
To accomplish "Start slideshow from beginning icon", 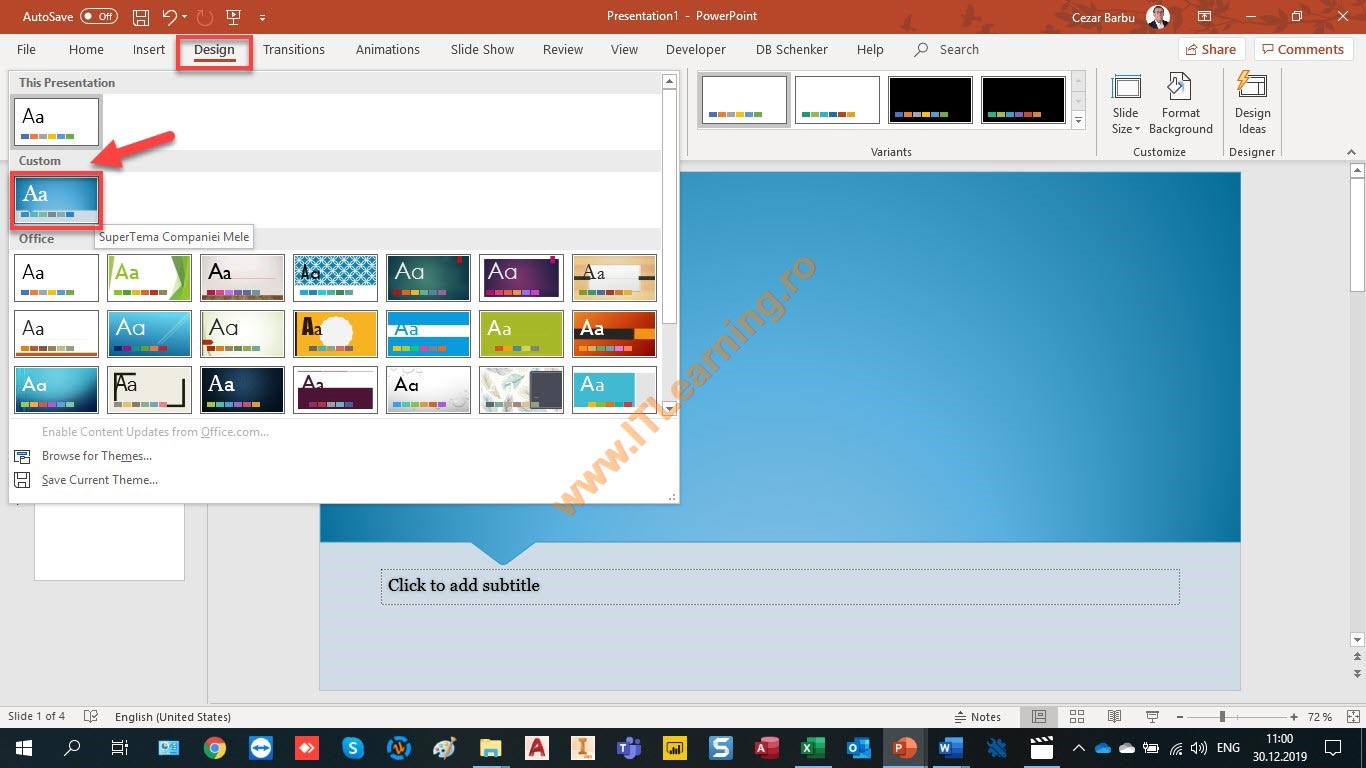I will [234, 16].
